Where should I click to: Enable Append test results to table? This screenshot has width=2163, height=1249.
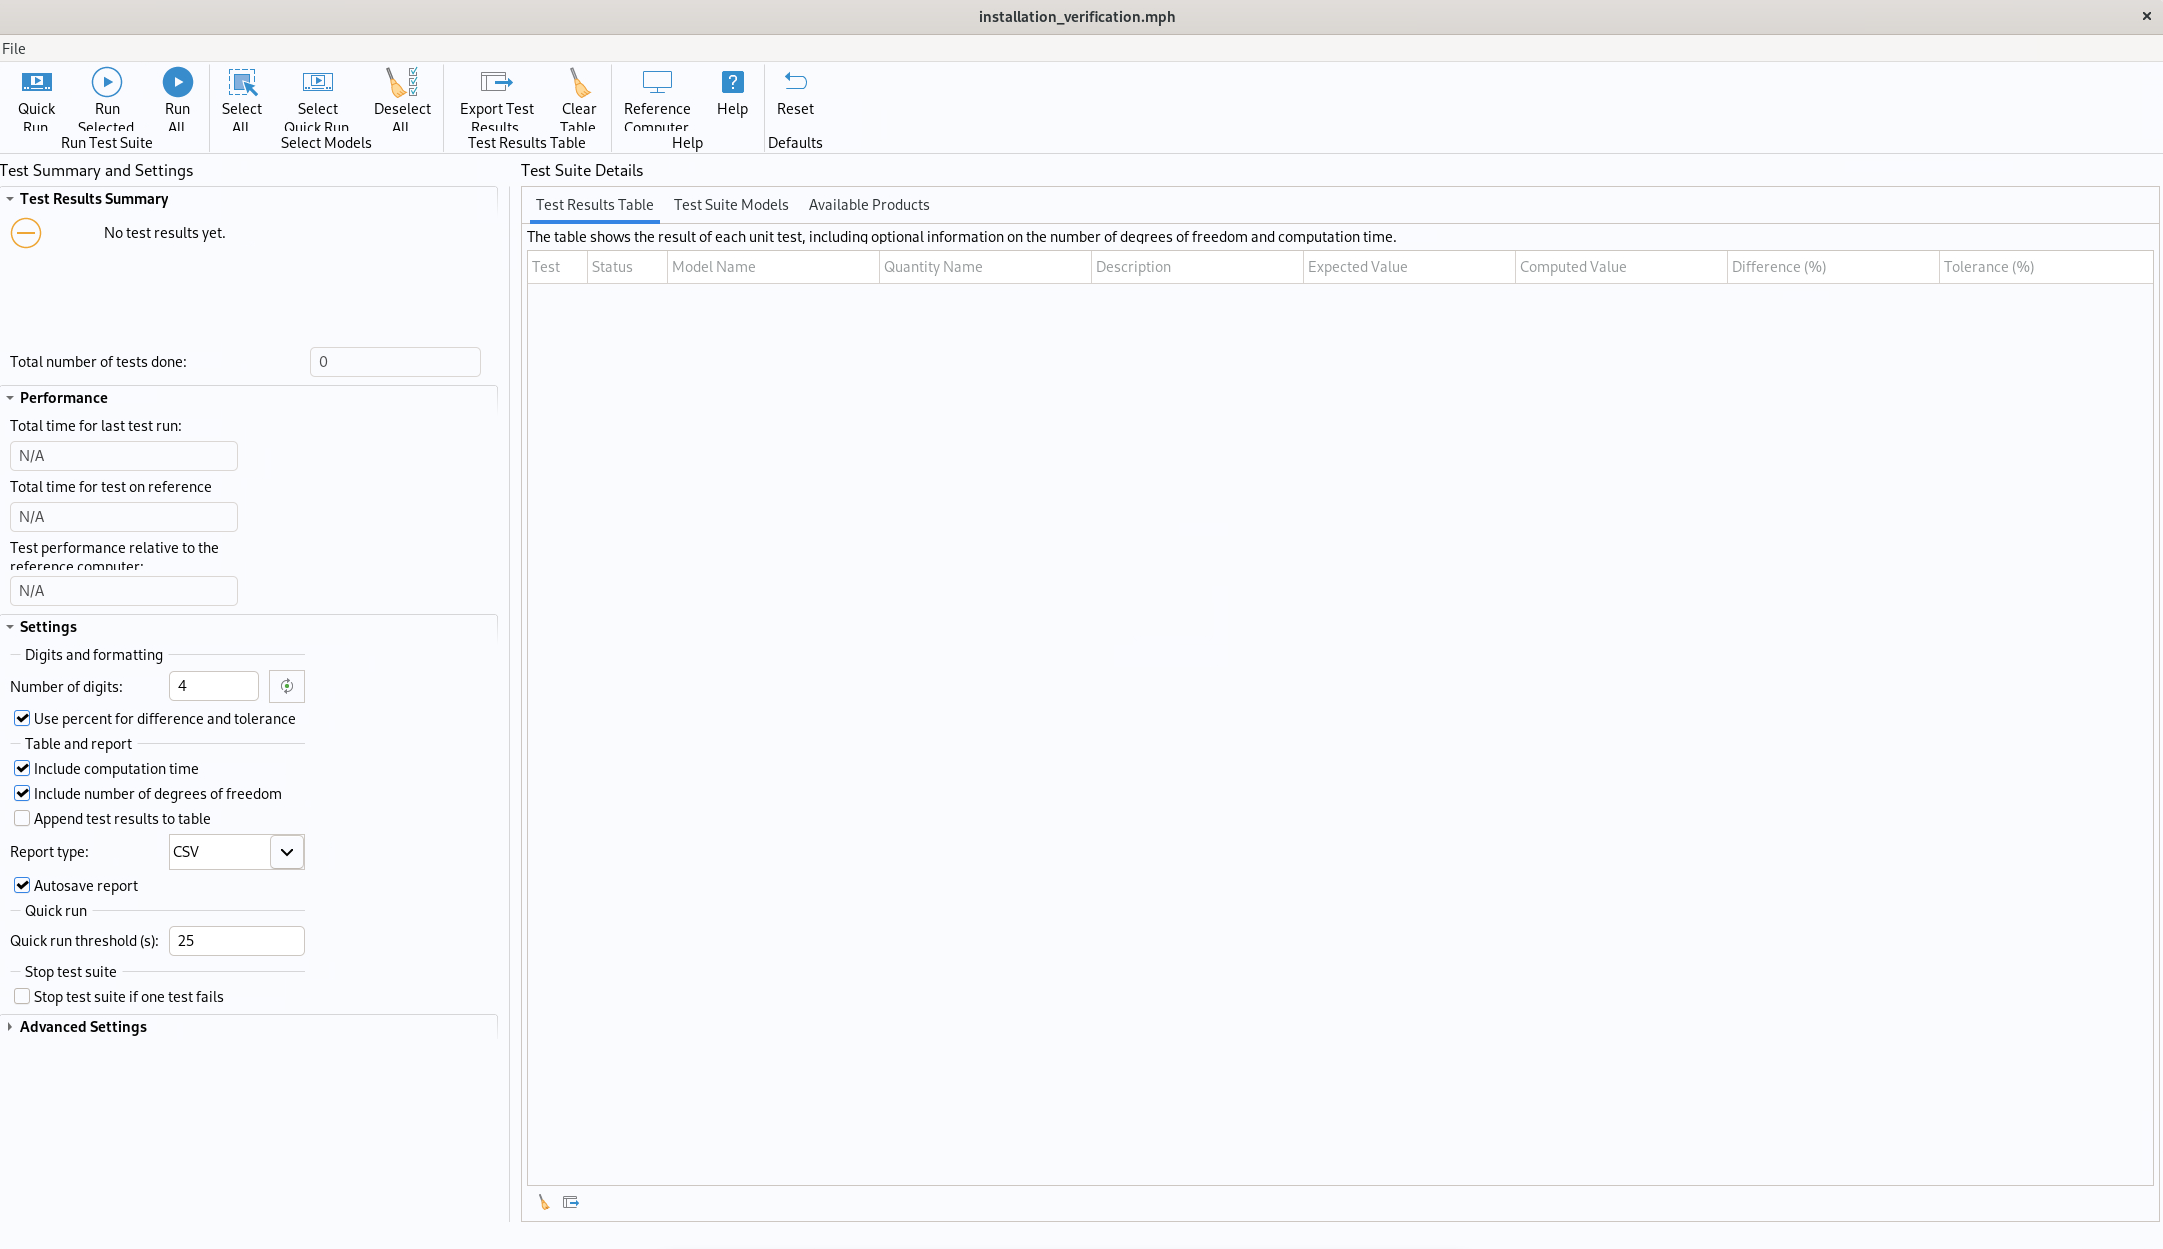(22, 819)
